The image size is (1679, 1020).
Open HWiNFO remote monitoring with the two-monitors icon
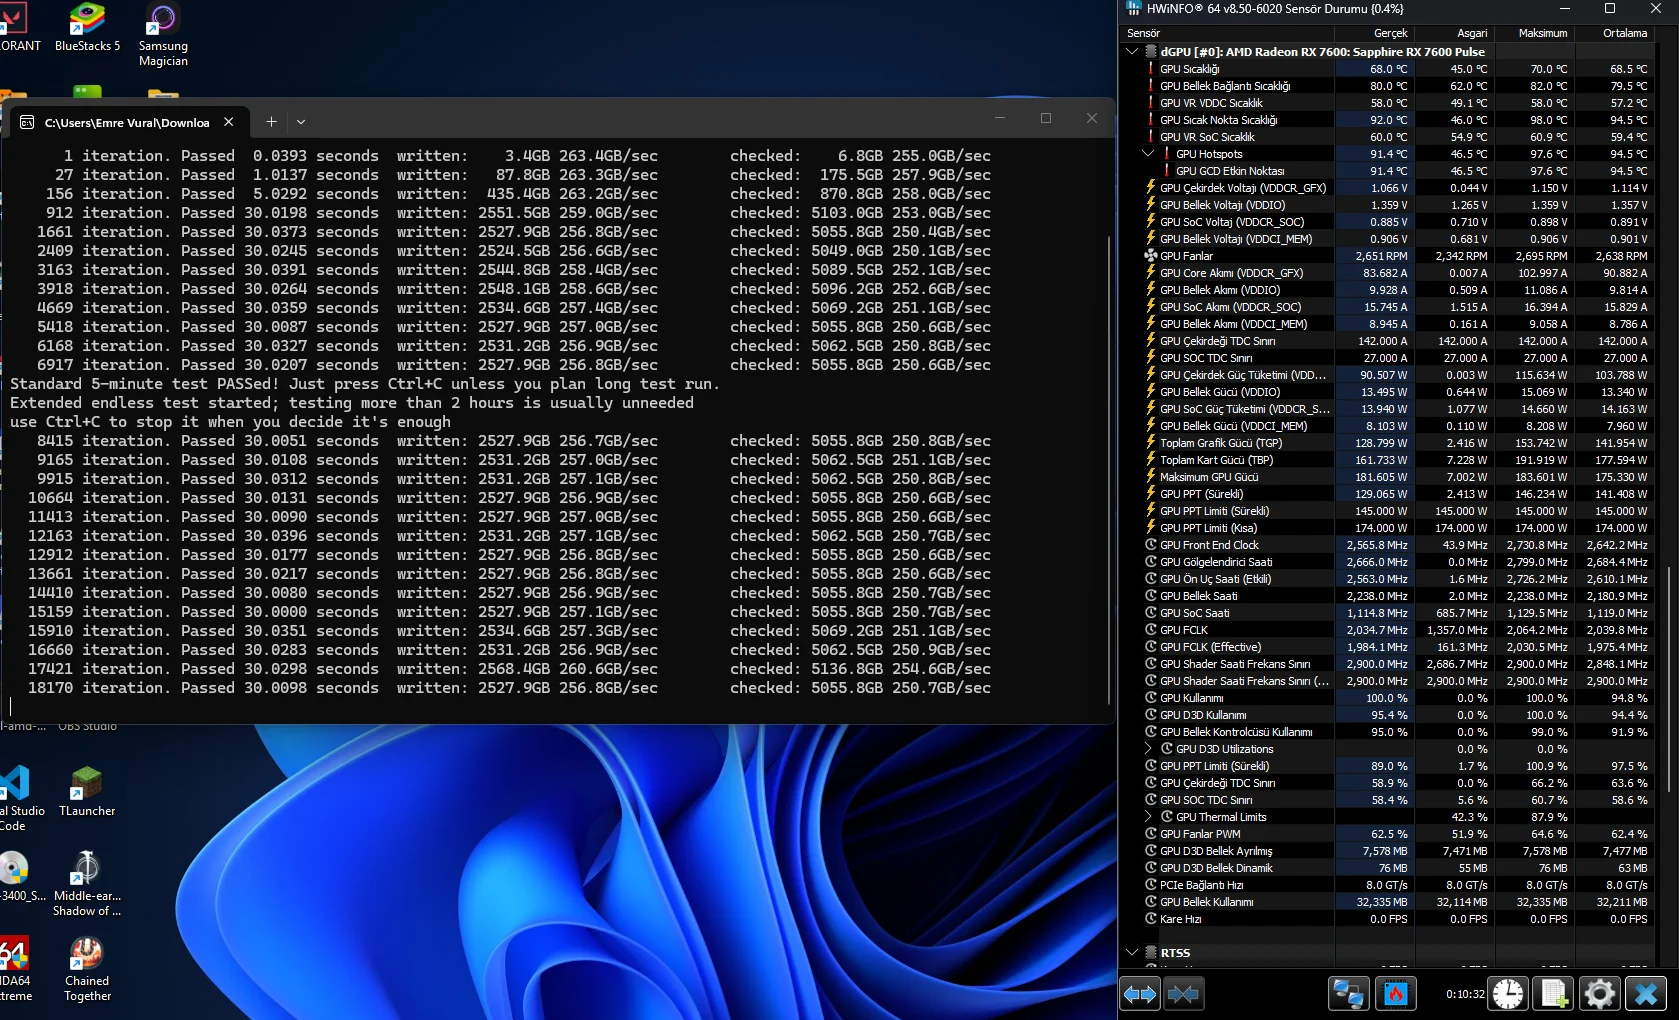click(1349, 994)
